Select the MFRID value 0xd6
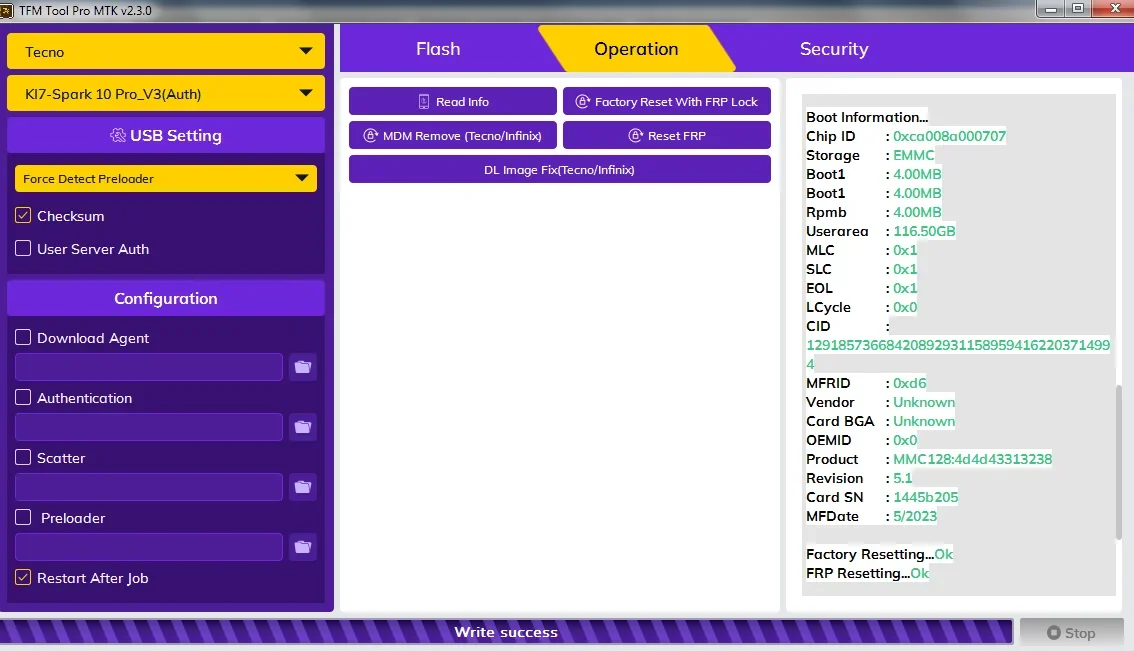The width and height of the screenshot is (1134, 651). 909,383
